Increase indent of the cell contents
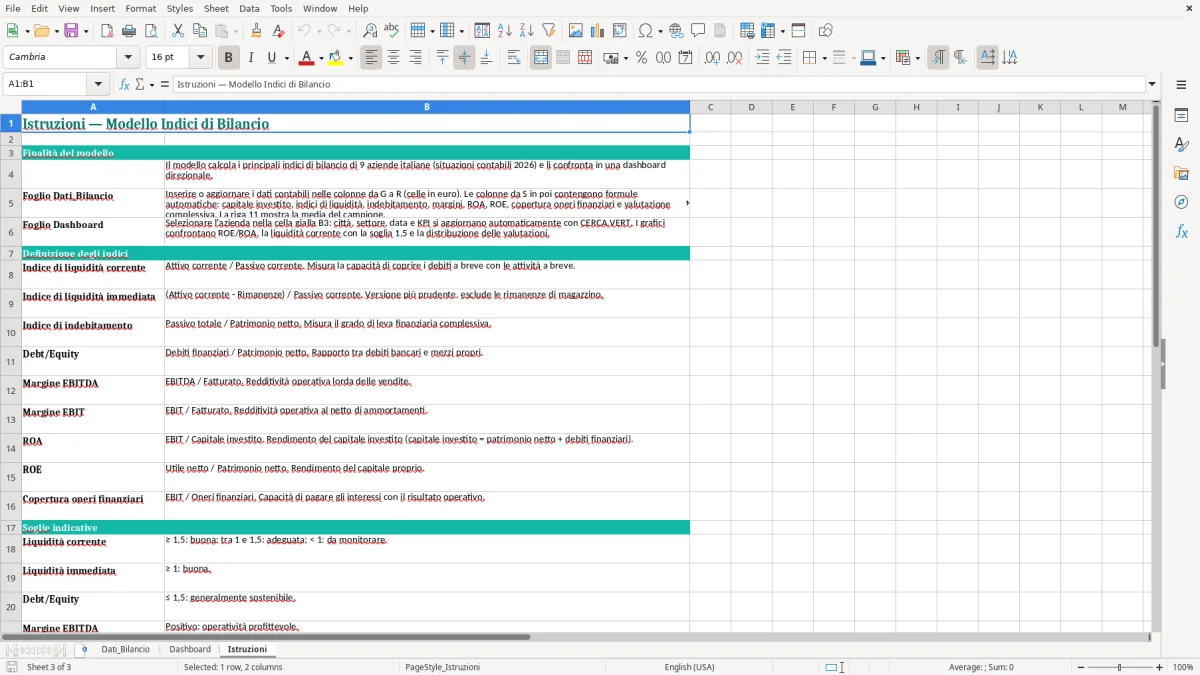Image resolution: width=1200 pixels, height=675 pixels. pos(762,58)
